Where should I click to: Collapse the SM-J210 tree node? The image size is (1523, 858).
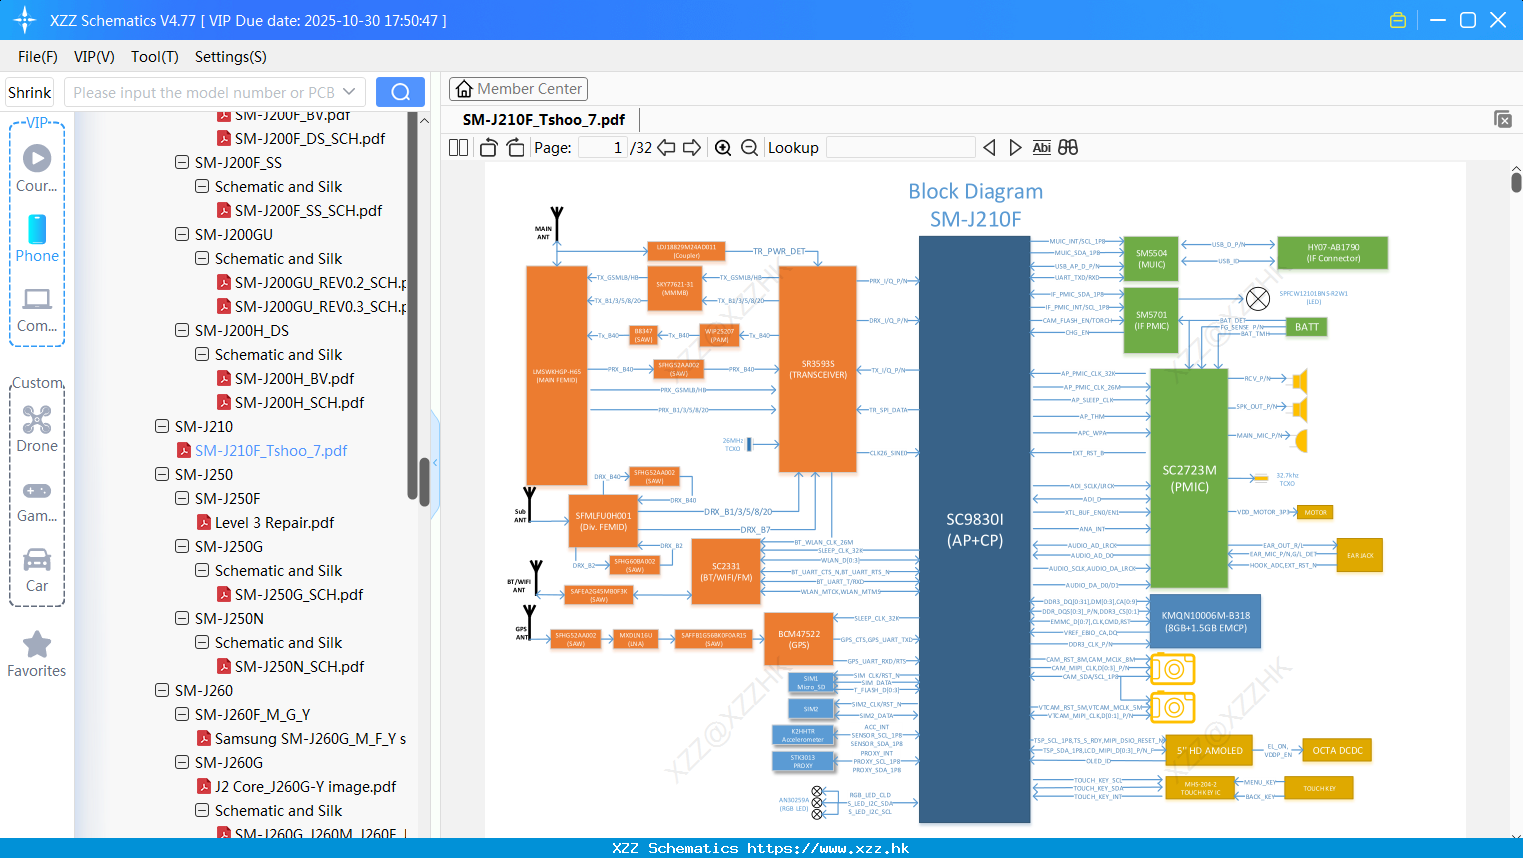coord(162,426)
